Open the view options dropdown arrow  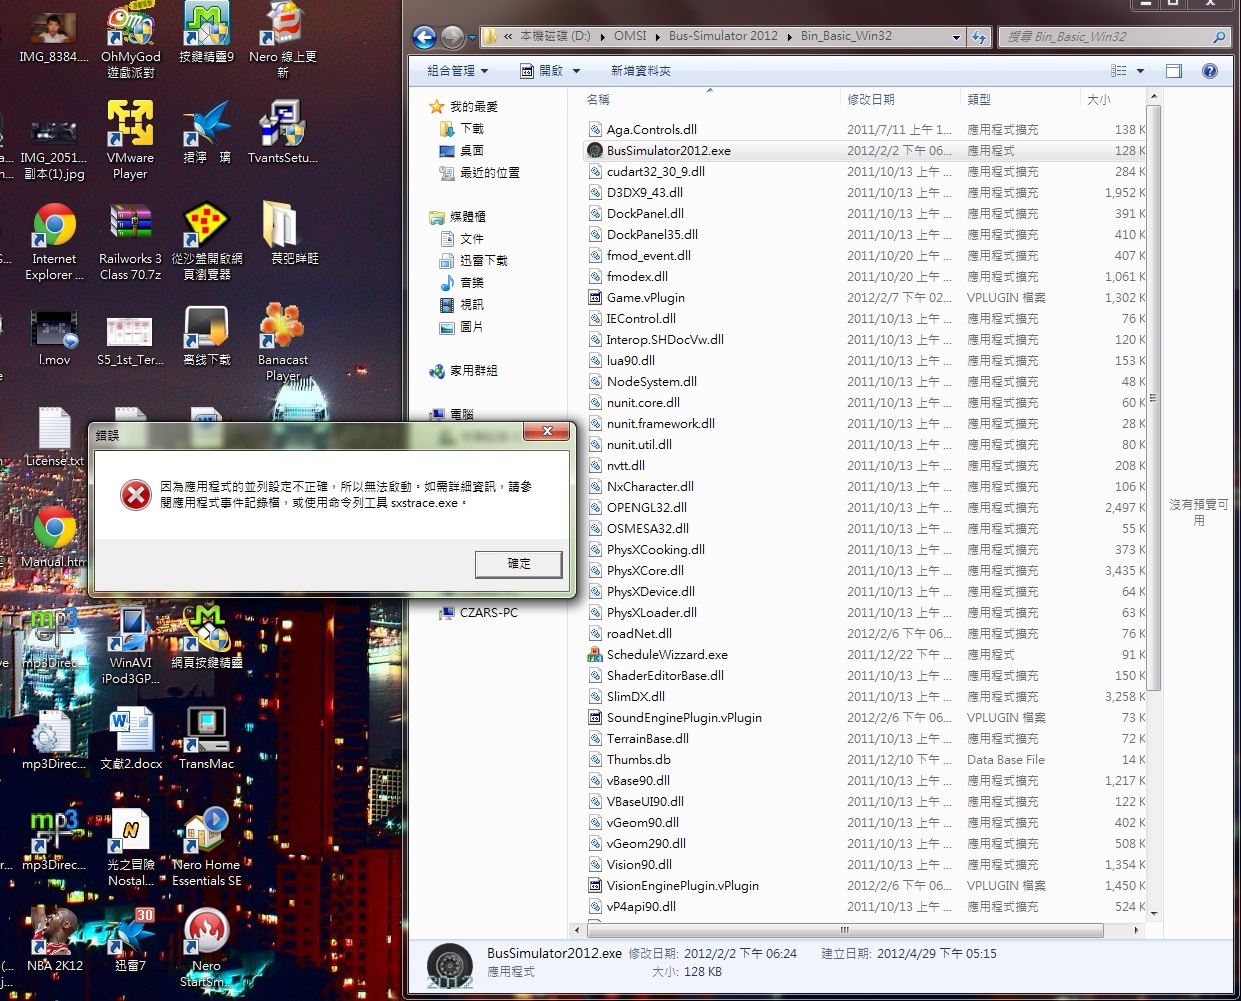pos(1140,71)
